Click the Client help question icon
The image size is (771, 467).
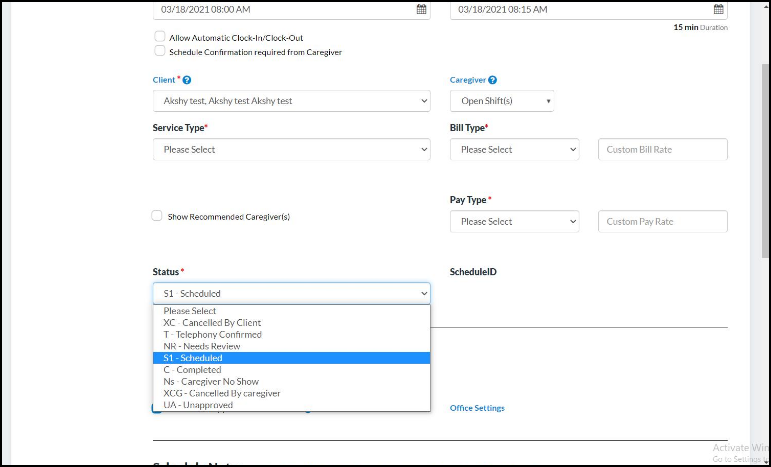[187, 80]
